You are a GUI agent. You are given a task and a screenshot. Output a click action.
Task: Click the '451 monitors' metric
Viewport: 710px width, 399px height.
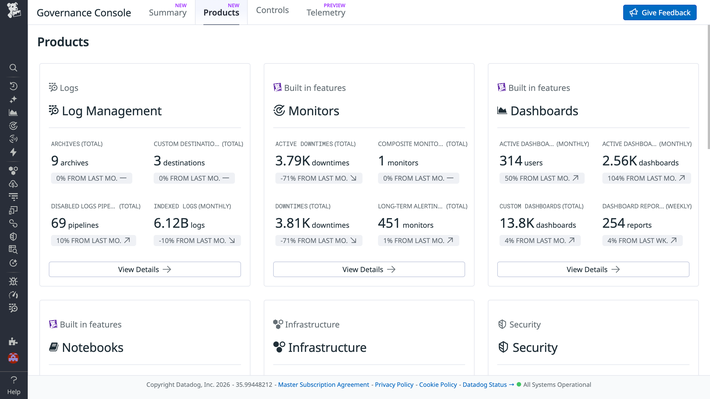405,224
